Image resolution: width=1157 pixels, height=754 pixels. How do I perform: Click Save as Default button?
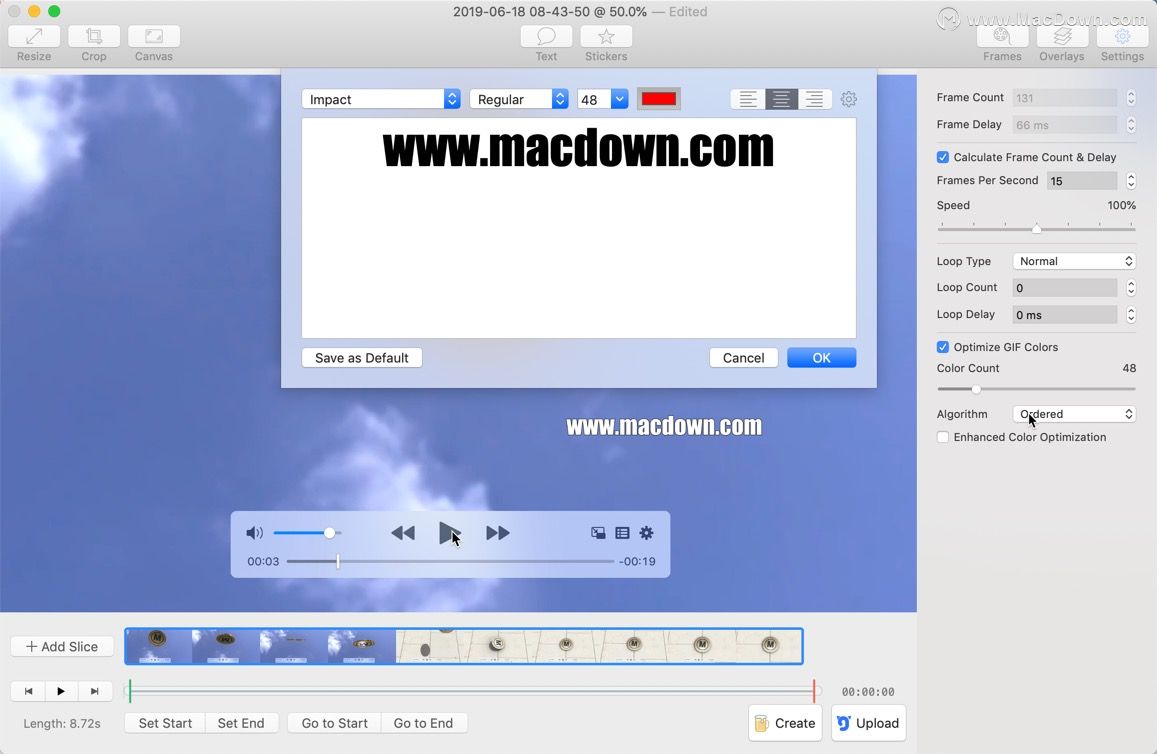[362, 358]
